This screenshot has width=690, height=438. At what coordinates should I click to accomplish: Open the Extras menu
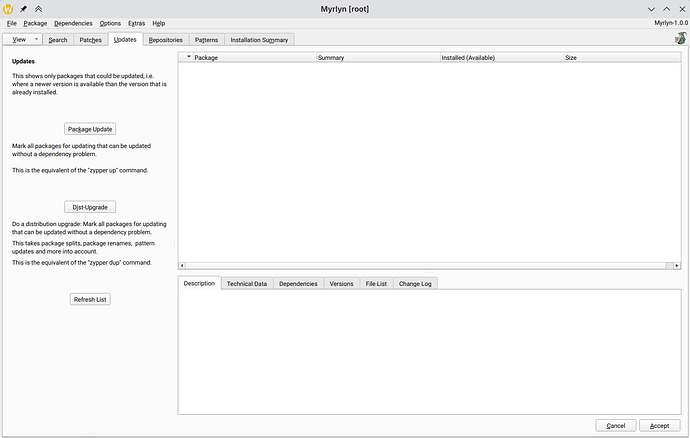(136, 23)
